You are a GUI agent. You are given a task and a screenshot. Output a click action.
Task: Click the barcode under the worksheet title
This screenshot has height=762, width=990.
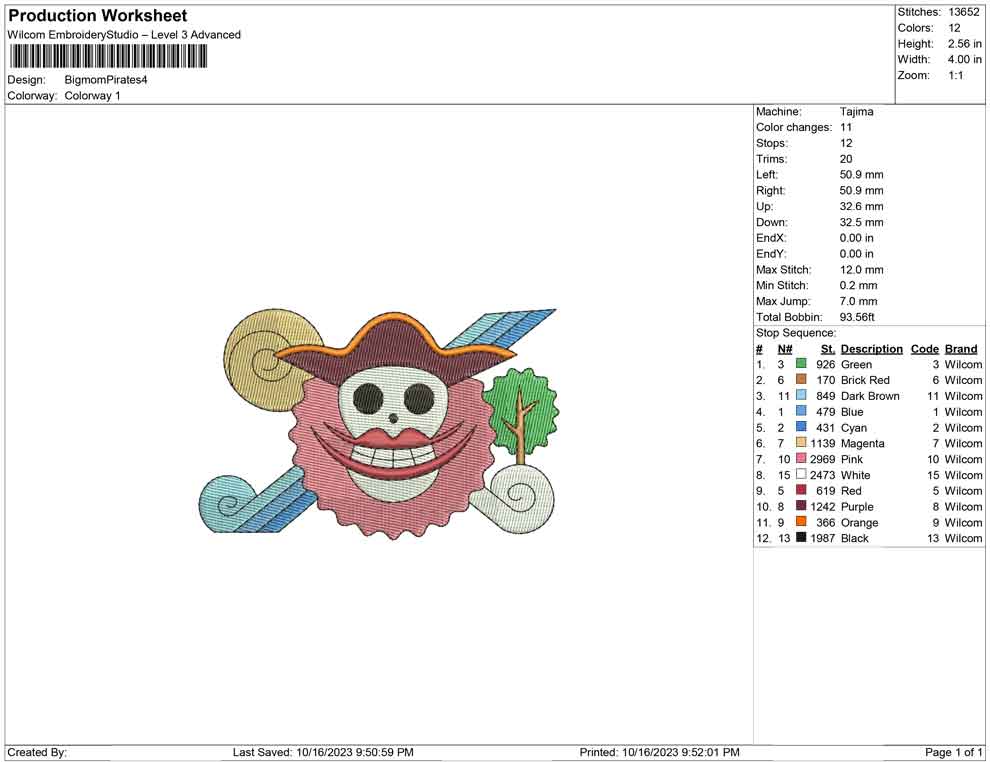(x=108, y=57)
